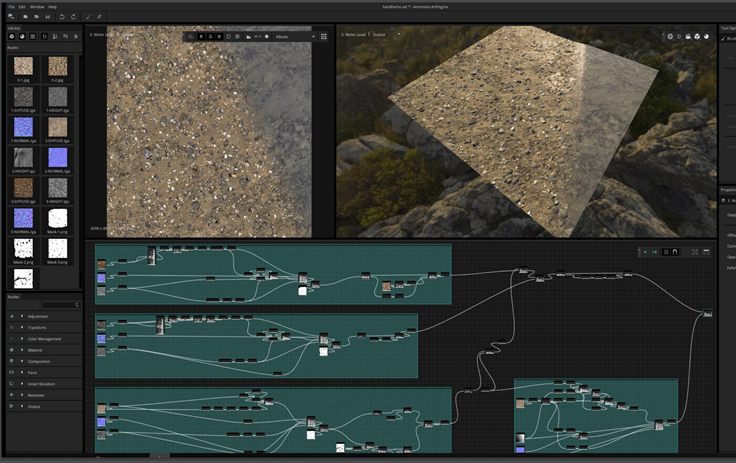The image size is (736, 463).
Task: Click the play icon in node graph toolbar
Action: coord(645,252)
